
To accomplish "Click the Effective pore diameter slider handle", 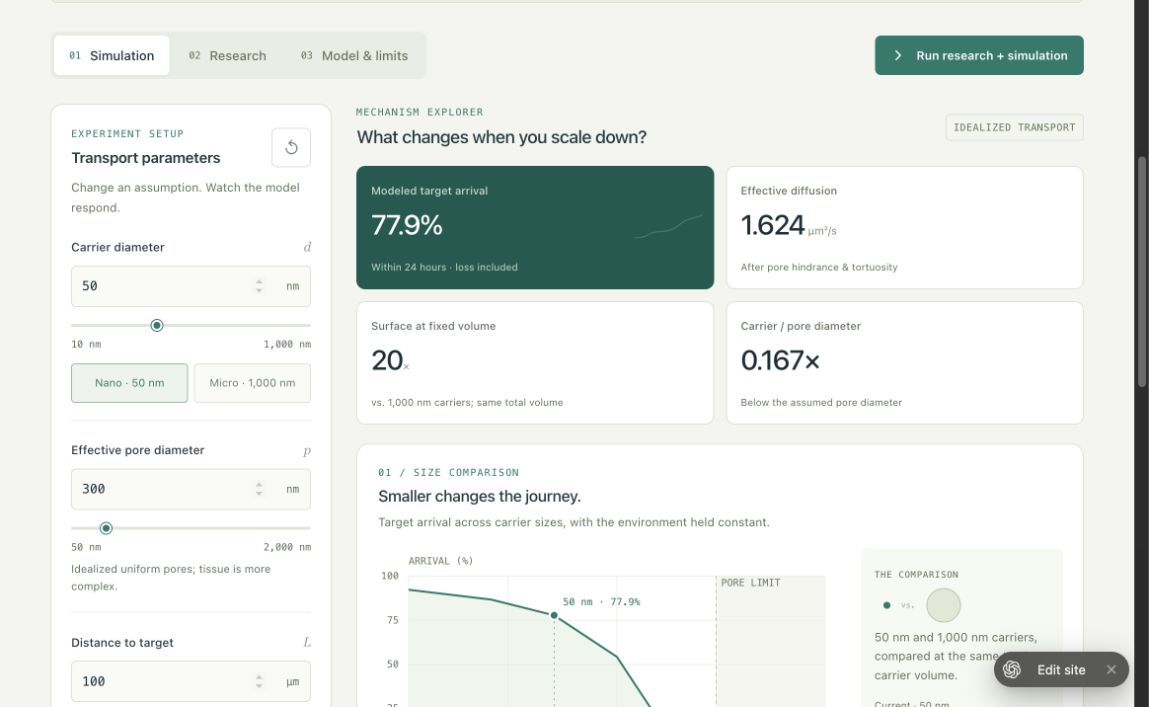I will pyautogui.click(x=106, y=528).
